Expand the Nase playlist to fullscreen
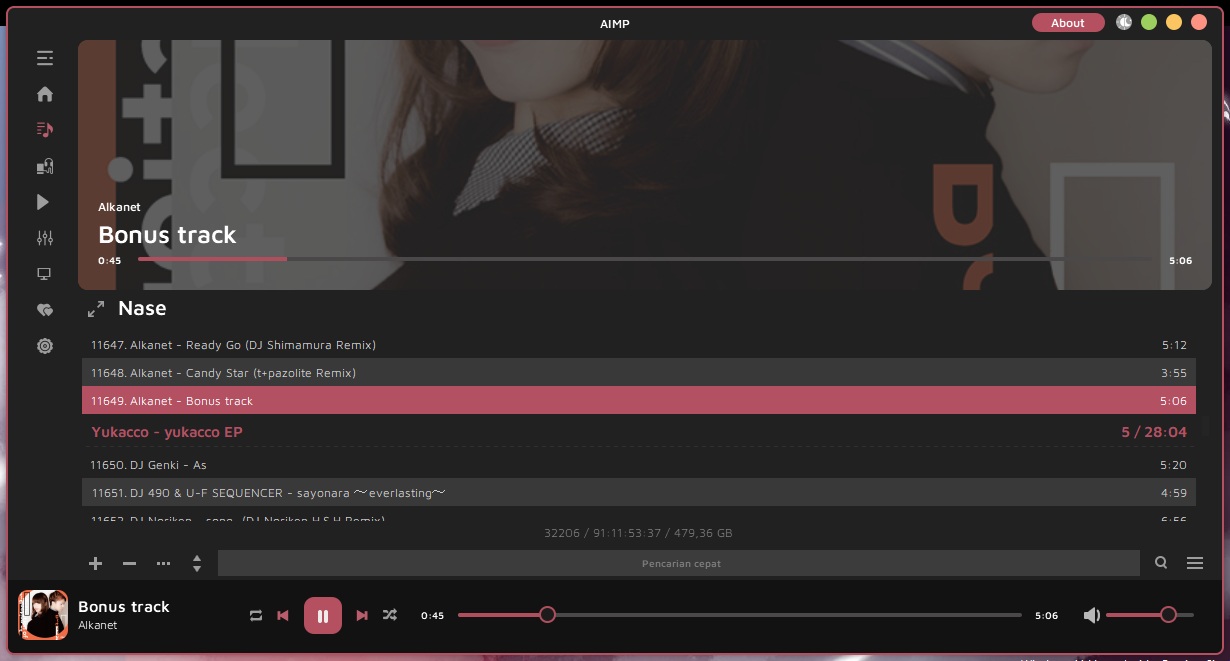Image resolution: width=1230 pixels, height=661 pixels. click(96, 309)
